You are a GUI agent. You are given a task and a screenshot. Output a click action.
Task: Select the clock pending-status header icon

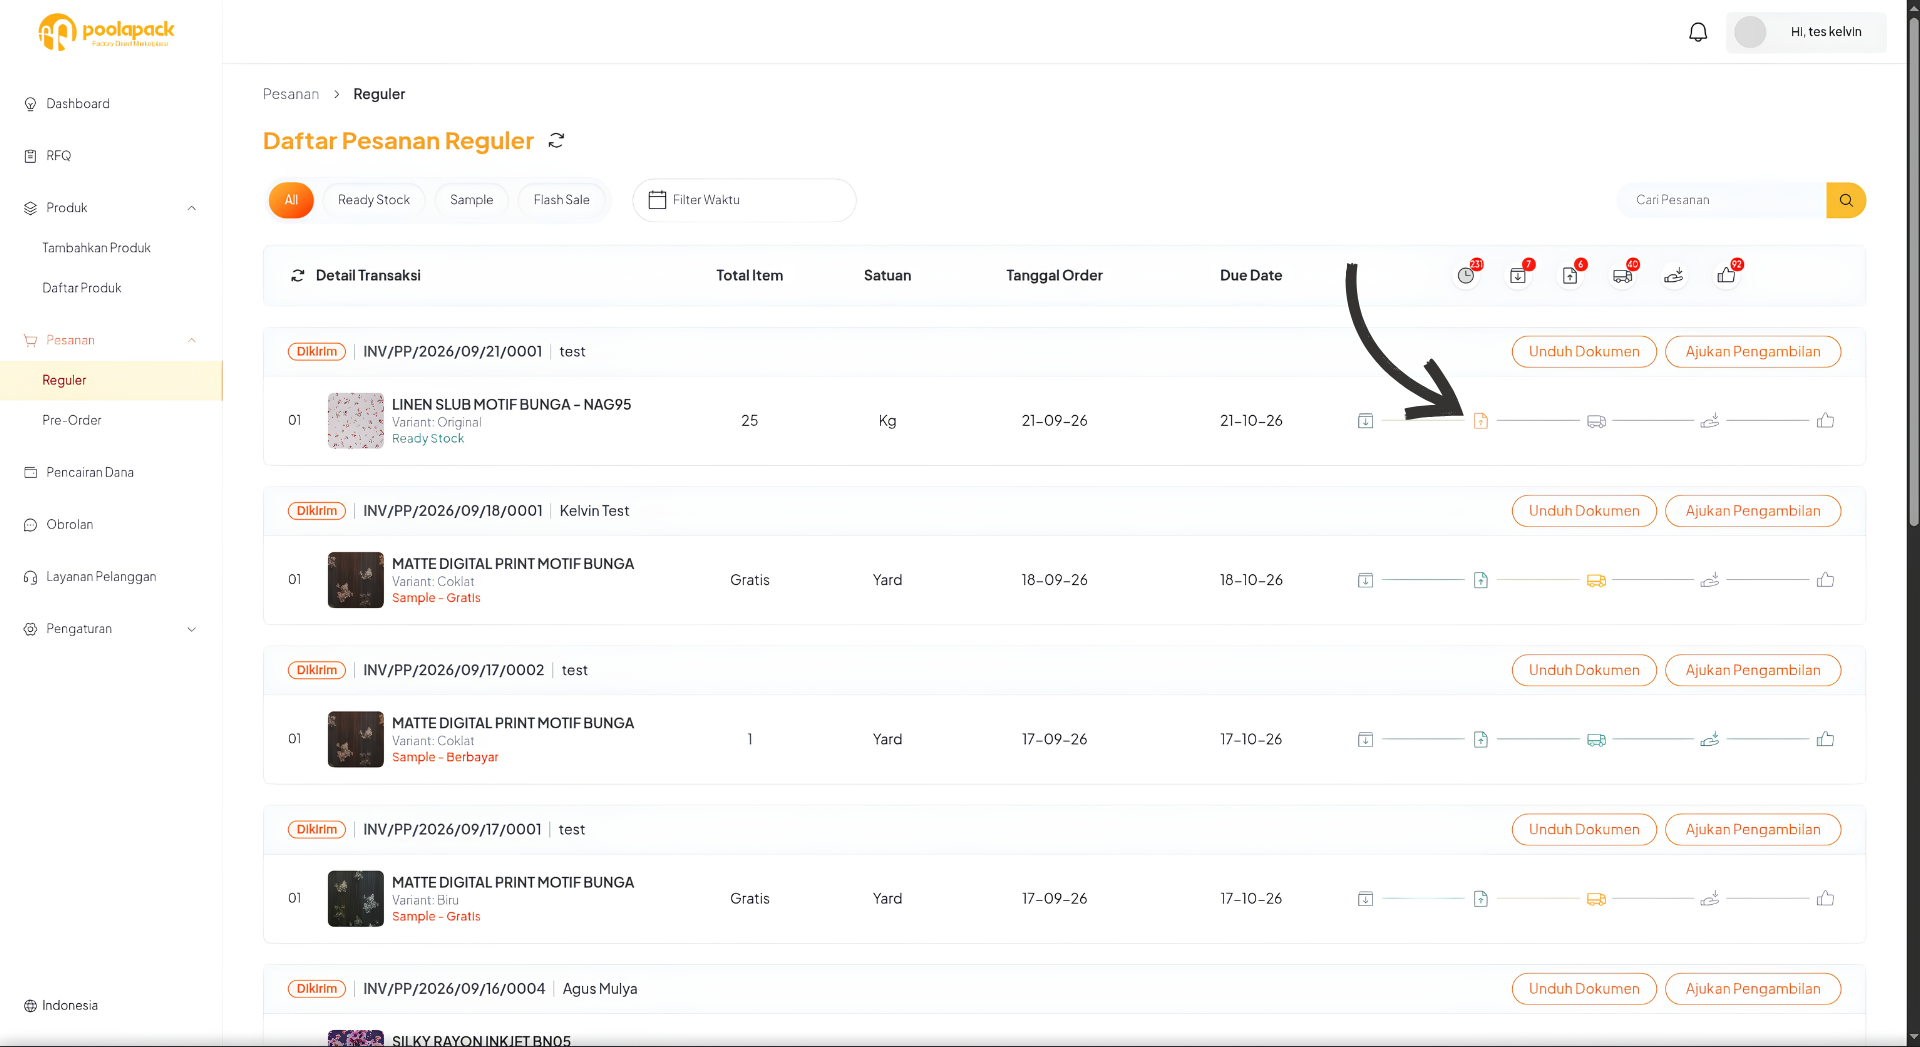(x=1466, y=275)
